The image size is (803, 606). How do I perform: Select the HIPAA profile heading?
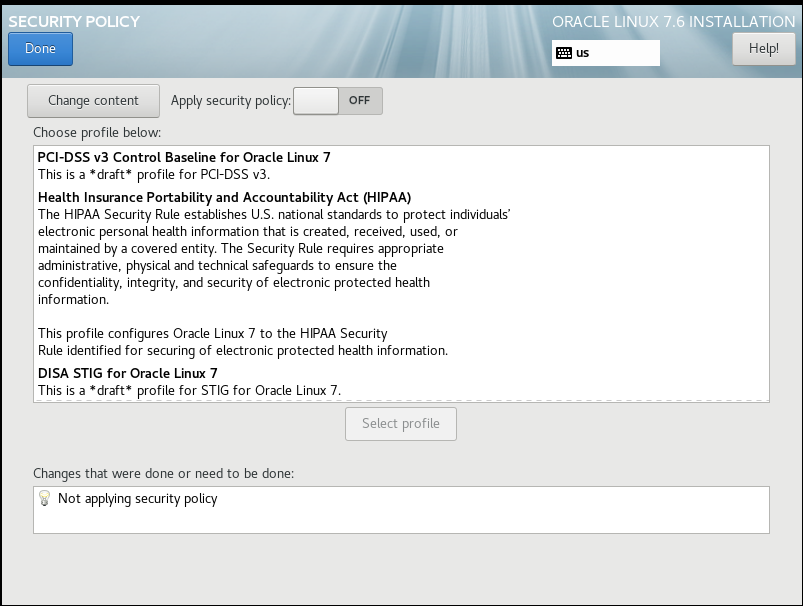224,197
